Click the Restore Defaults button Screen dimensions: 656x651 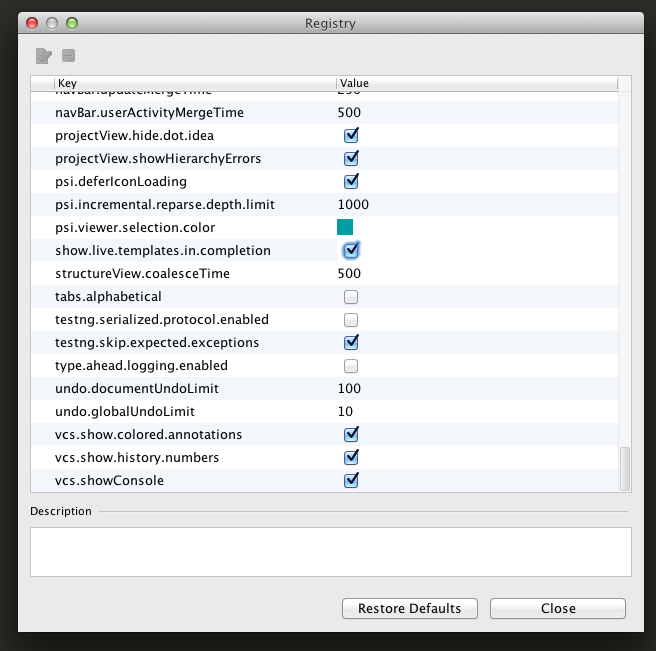(x=410, y=608)
